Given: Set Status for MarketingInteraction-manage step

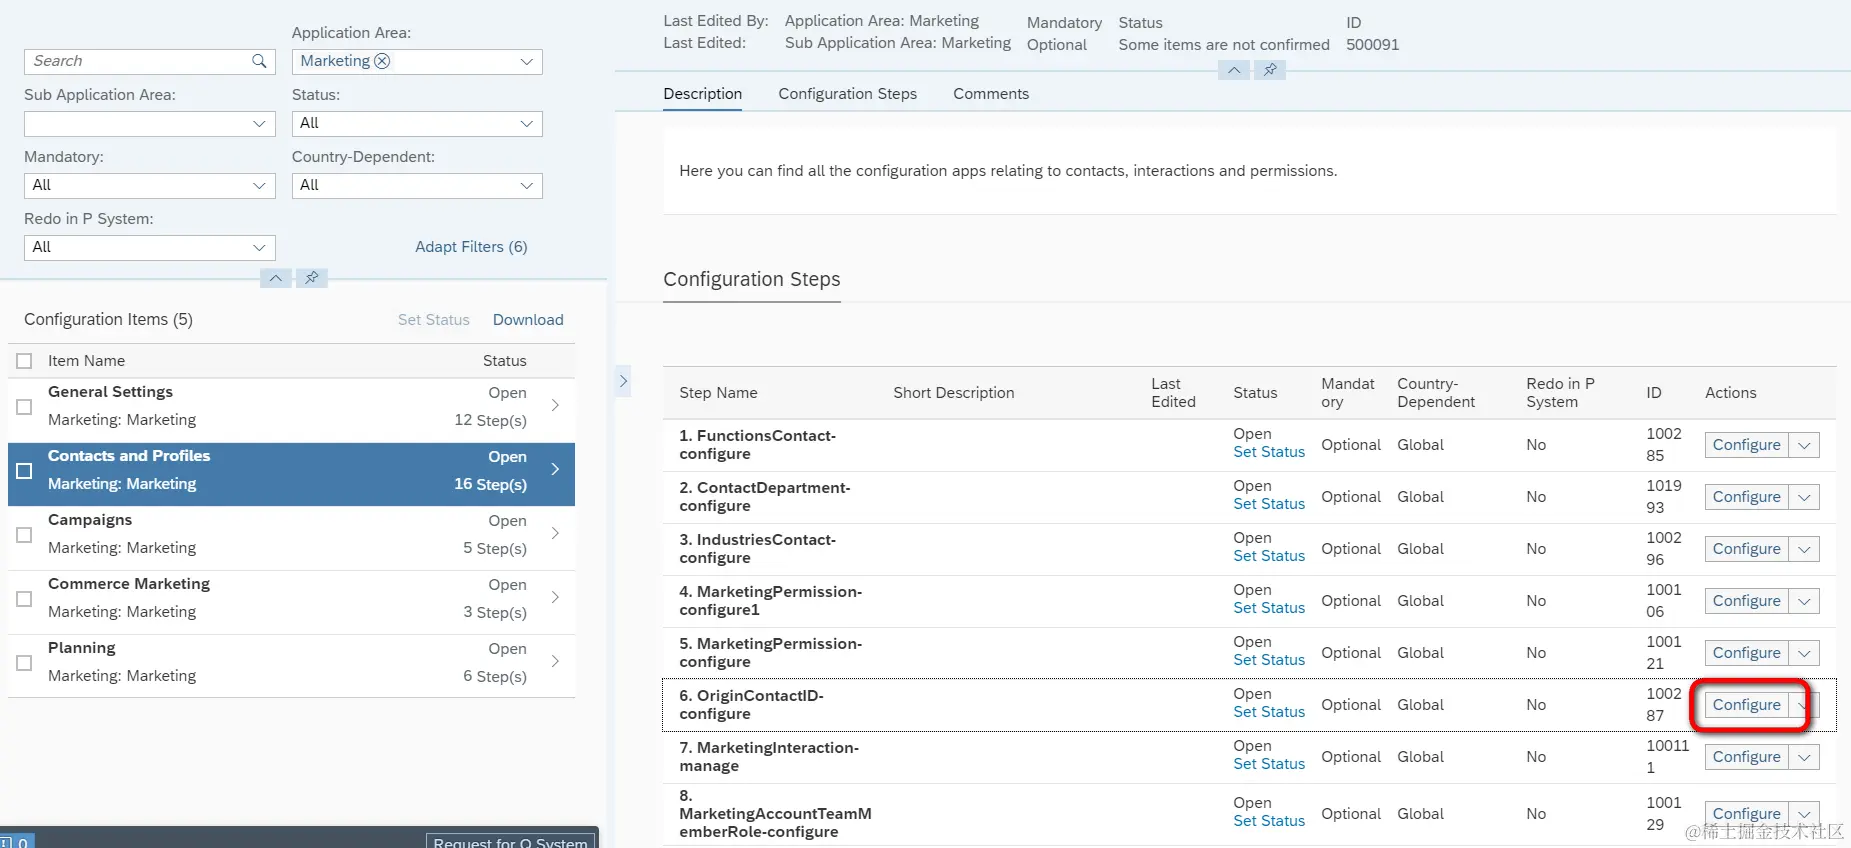Looking at the screenshot, I should tap(1269, 764).
